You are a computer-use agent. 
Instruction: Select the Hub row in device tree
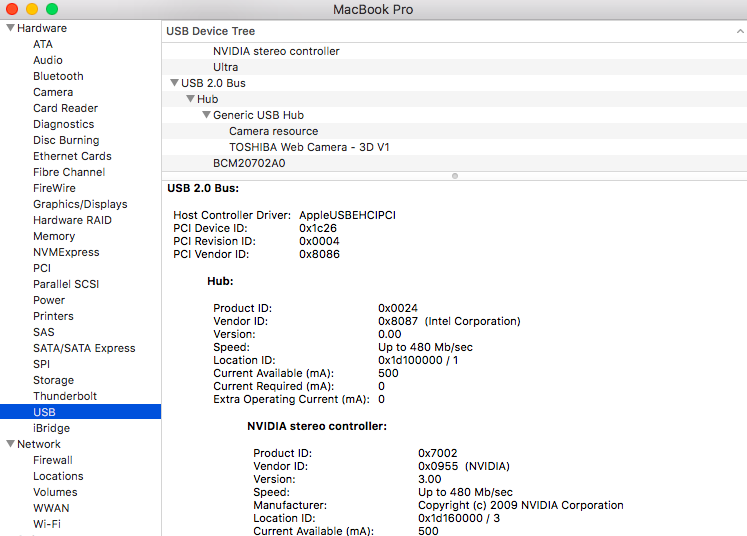coord(454,99)
